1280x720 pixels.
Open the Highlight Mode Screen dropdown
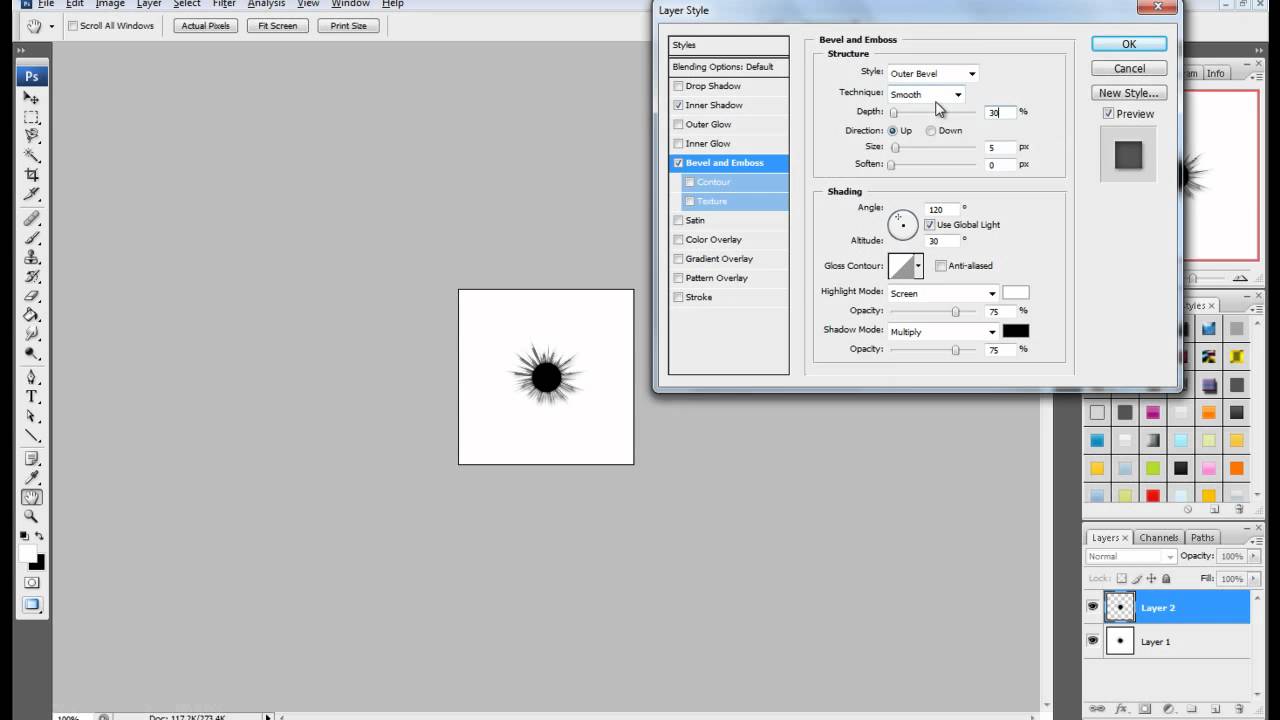coord(943,293)
